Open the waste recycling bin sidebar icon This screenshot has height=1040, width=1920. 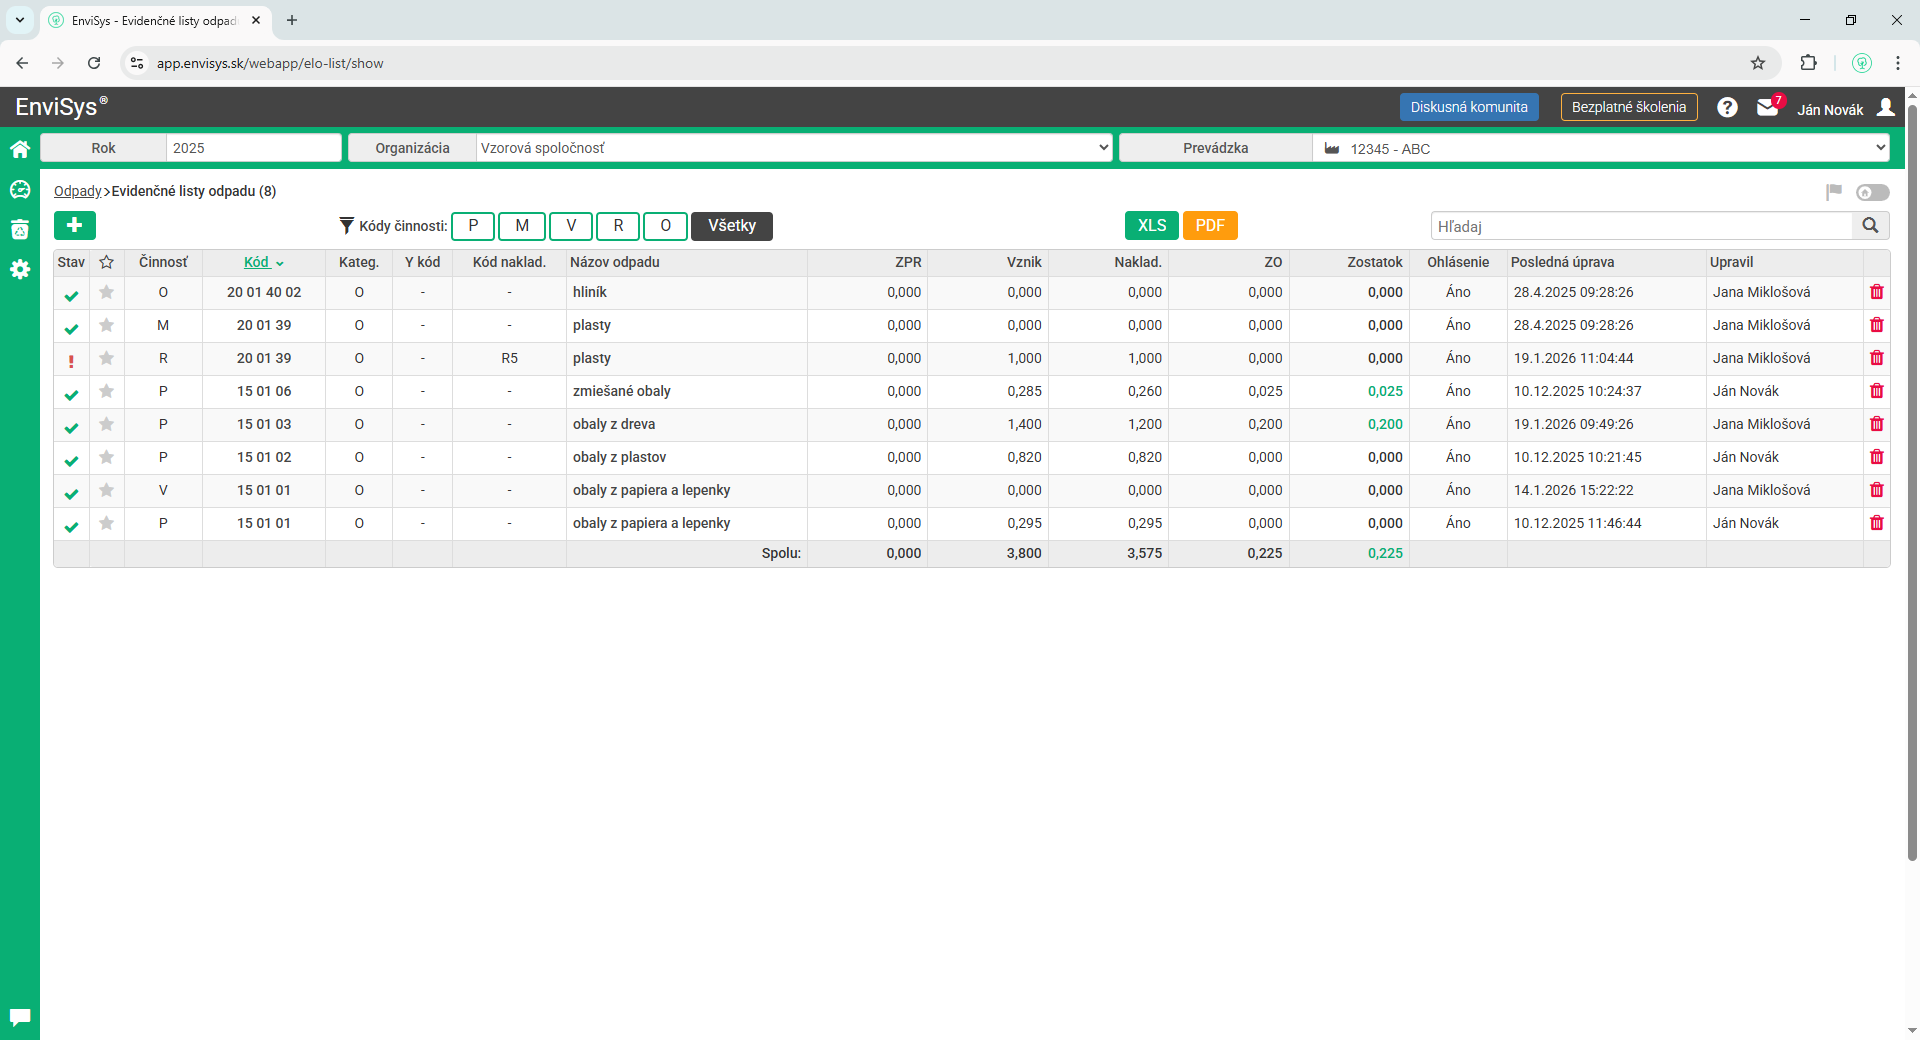coord(20,230)
